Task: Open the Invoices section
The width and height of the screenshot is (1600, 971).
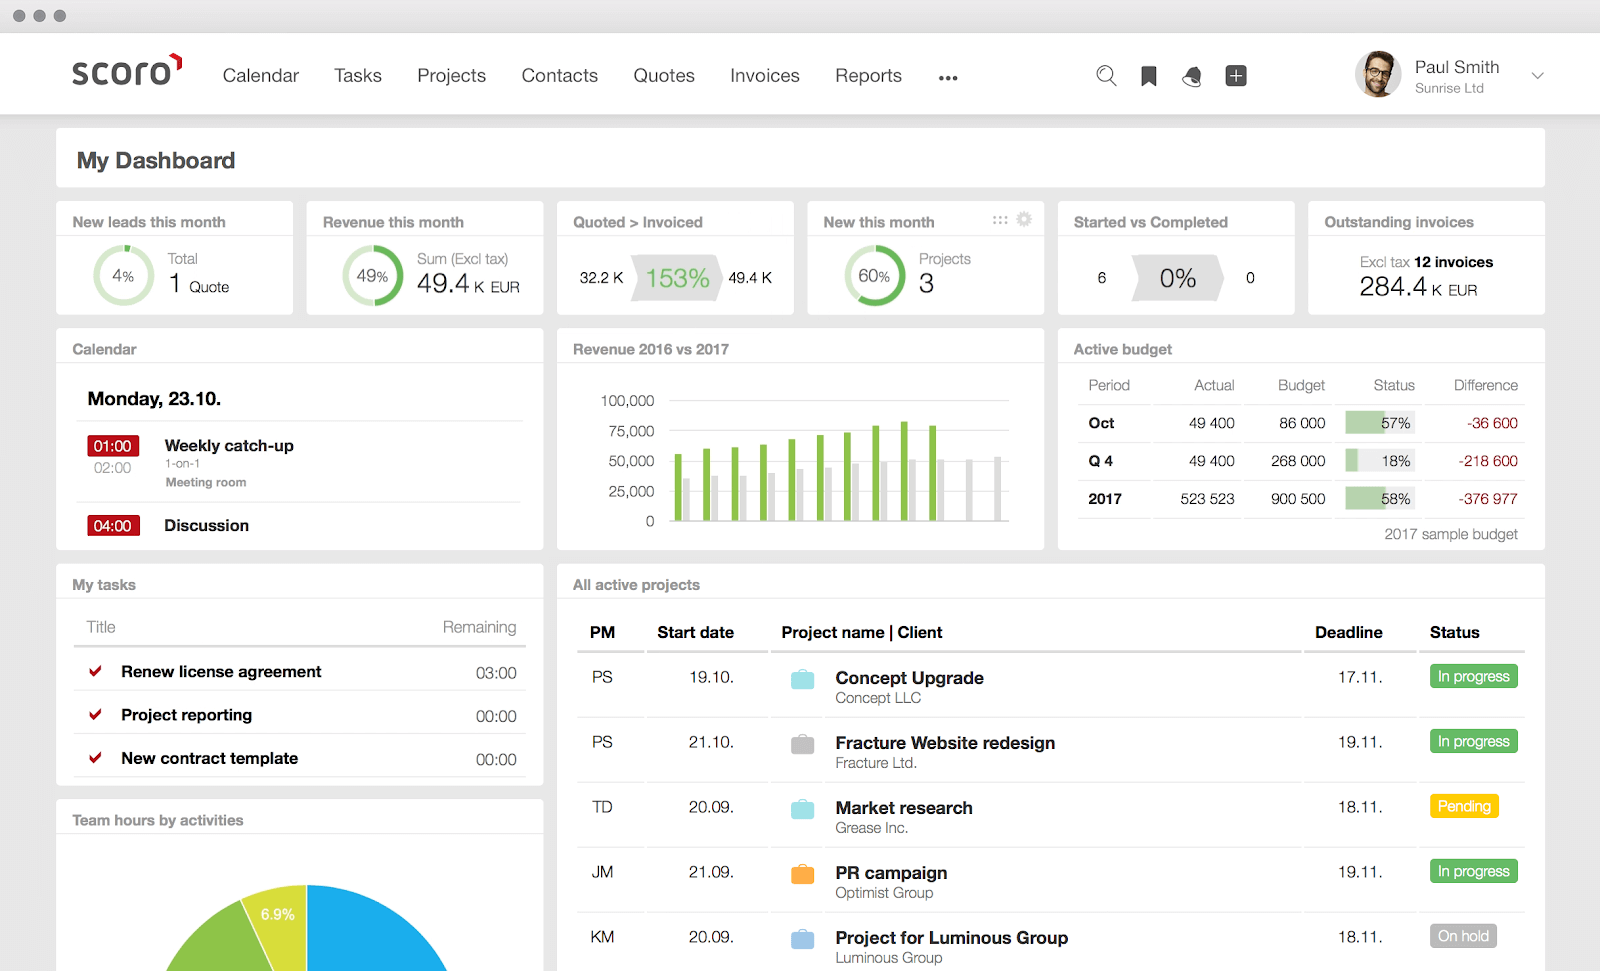Action: (764, 75)
